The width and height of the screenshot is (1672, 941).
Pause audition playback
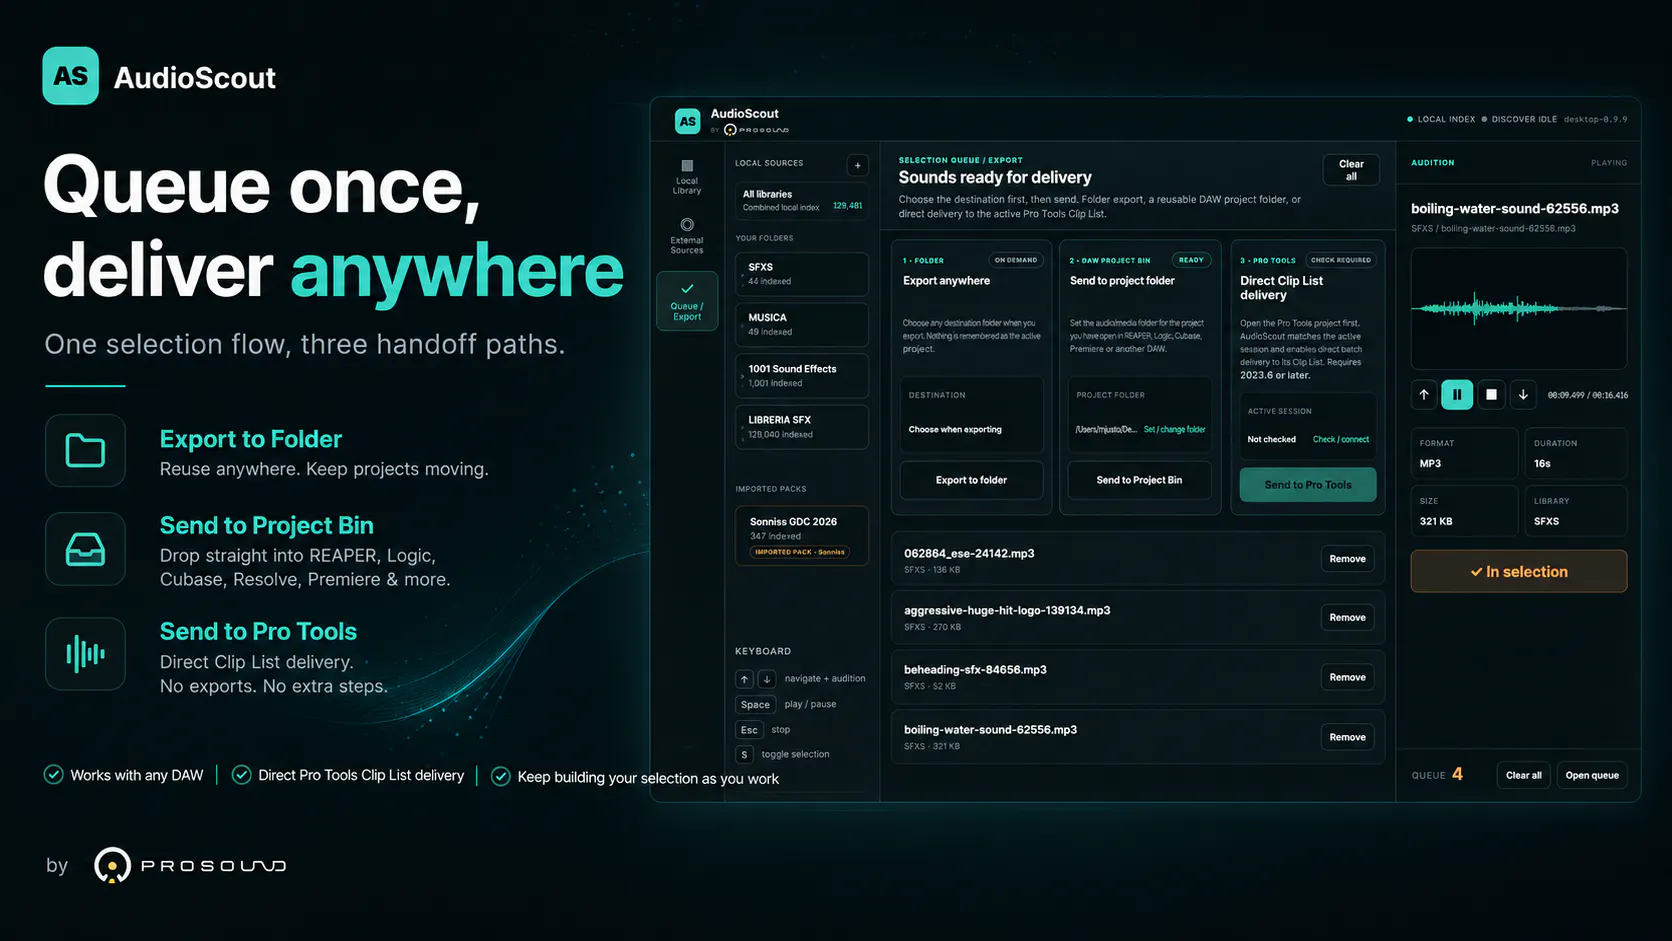tap(1457, 394)
